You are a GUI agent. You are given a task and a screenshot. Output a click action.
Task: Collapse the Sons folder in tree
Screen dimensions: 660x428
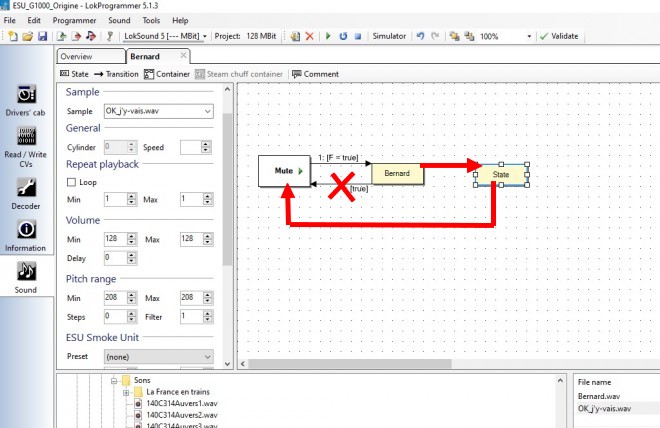(x=114, y=381)
